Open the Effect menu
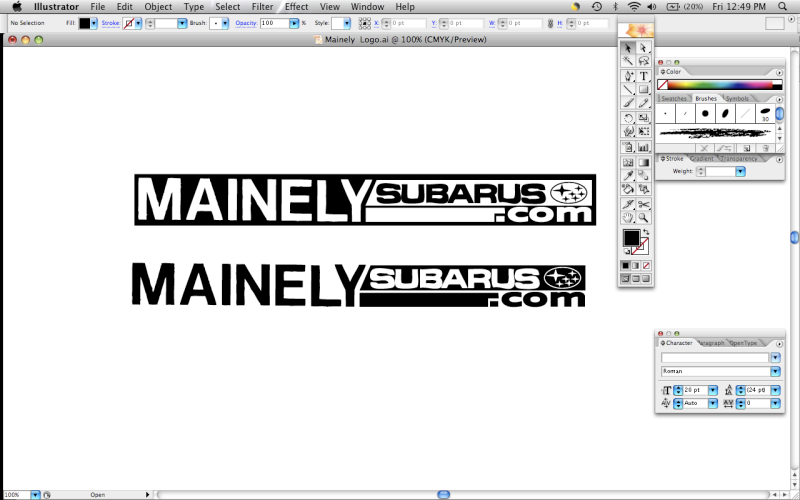The image size is (800, 500). [296, 7]
